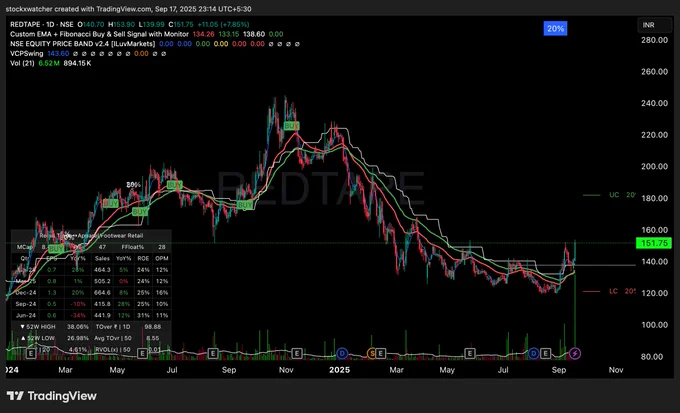
Task: Open the E earnings marker above the 2024 Nov label
Action: click(297, 354)
